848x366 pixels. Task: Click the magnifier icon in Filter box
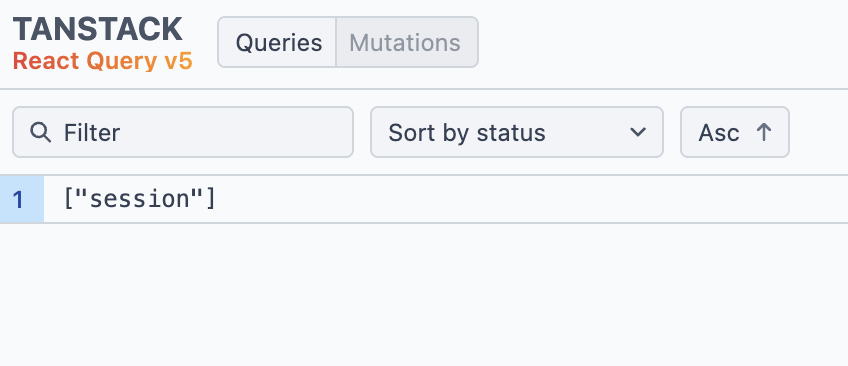coord(41,132)
